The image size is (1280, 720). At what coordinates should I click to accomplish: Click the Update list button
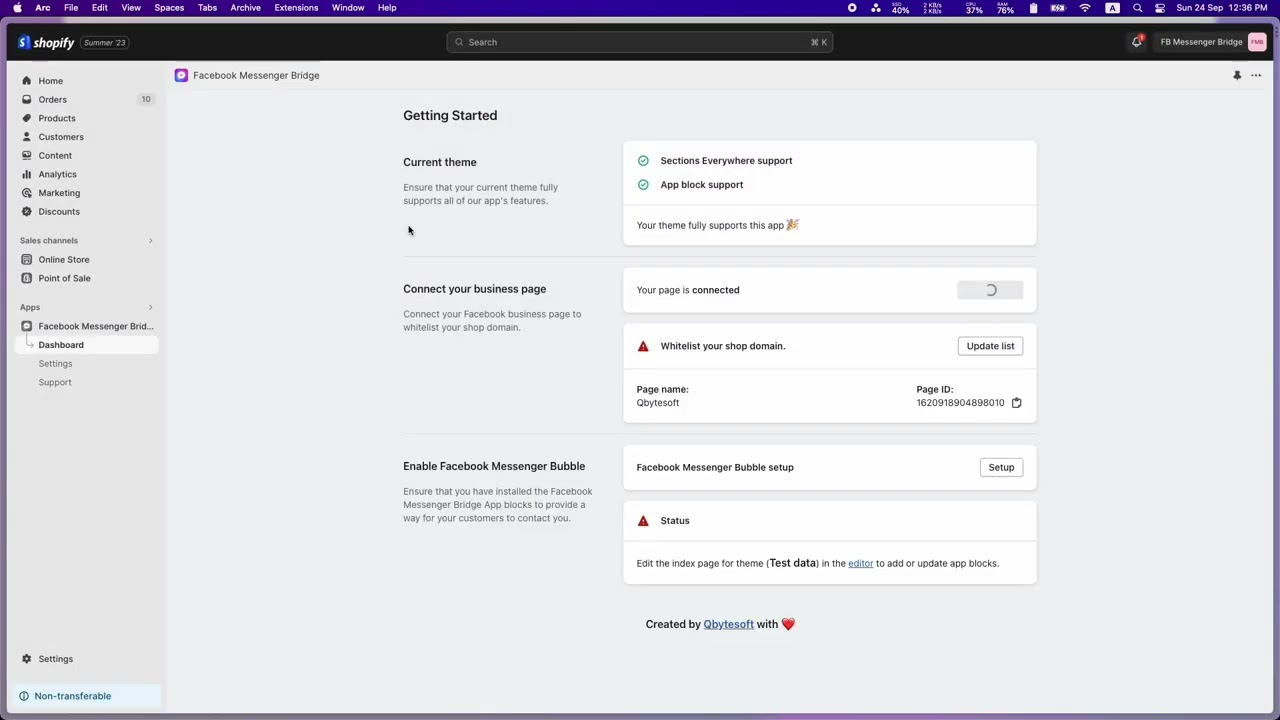click(990, 345)
